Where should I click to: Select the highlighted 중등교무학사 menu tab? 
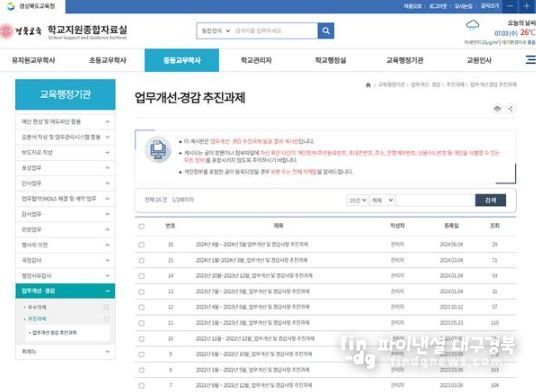coord(182,60)
